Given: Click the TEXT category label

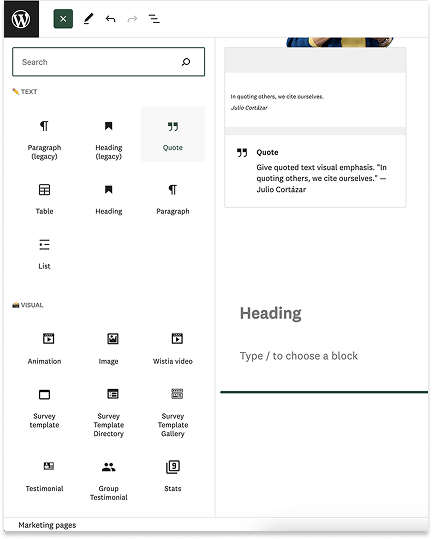Looking at the screenshot, I should (25, 91).
